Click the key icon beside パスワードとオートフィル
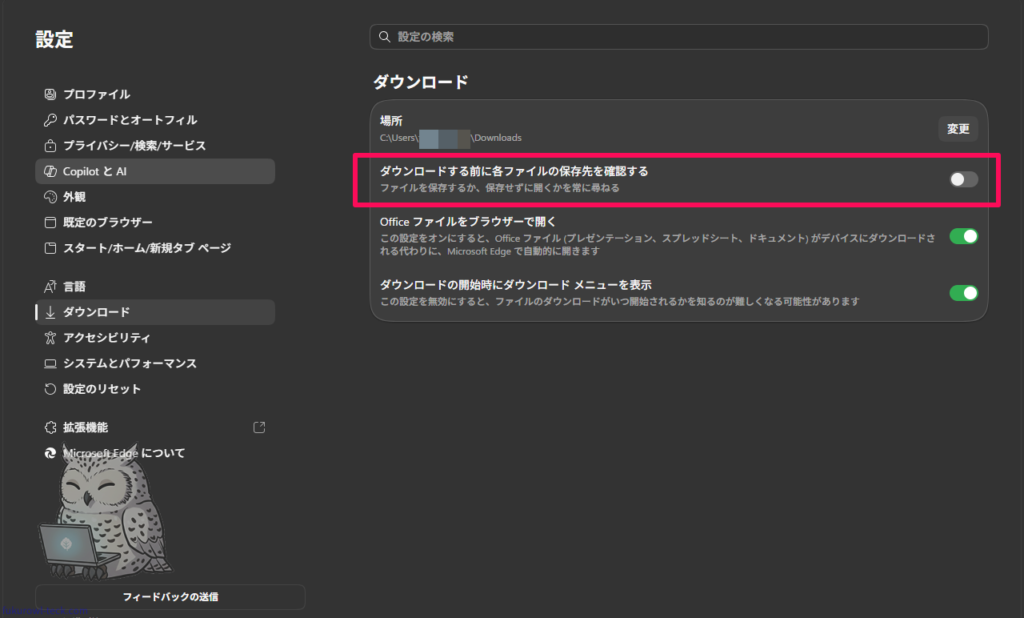Screen dimensions: 1024x618 point(50,120)
